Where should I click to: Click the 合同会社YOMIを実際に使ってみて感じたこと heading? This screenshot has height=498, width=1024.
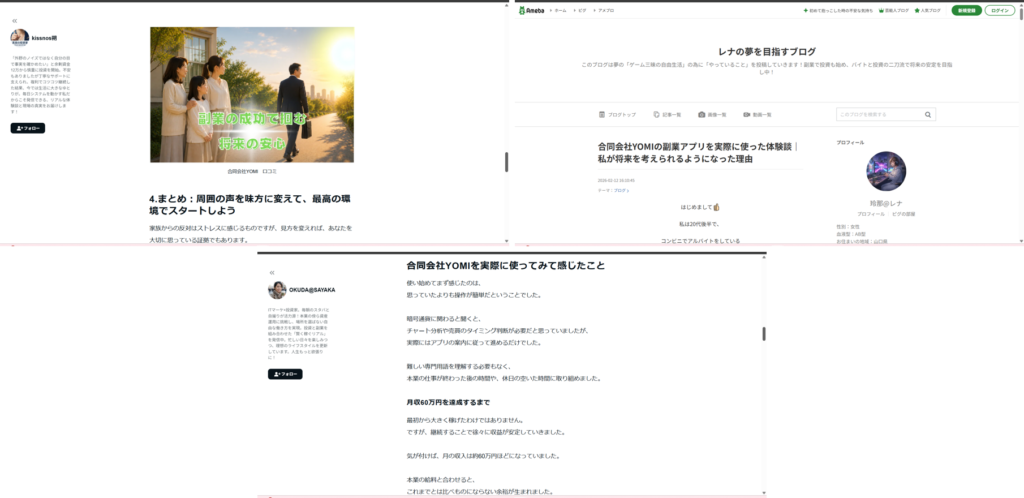pos(505,266)
